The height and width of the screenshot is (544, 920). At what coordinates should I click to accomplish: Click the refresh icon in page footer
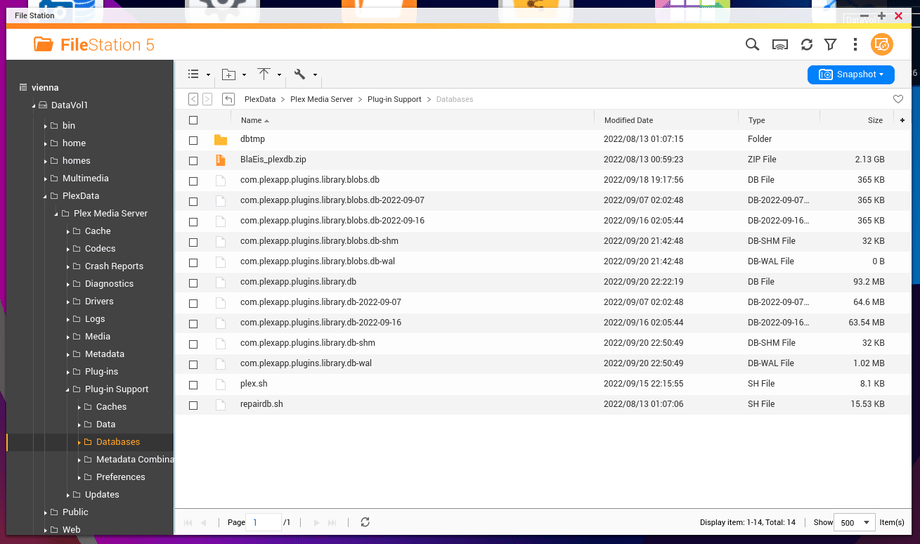pyautogui.click(x=365, y=522)
